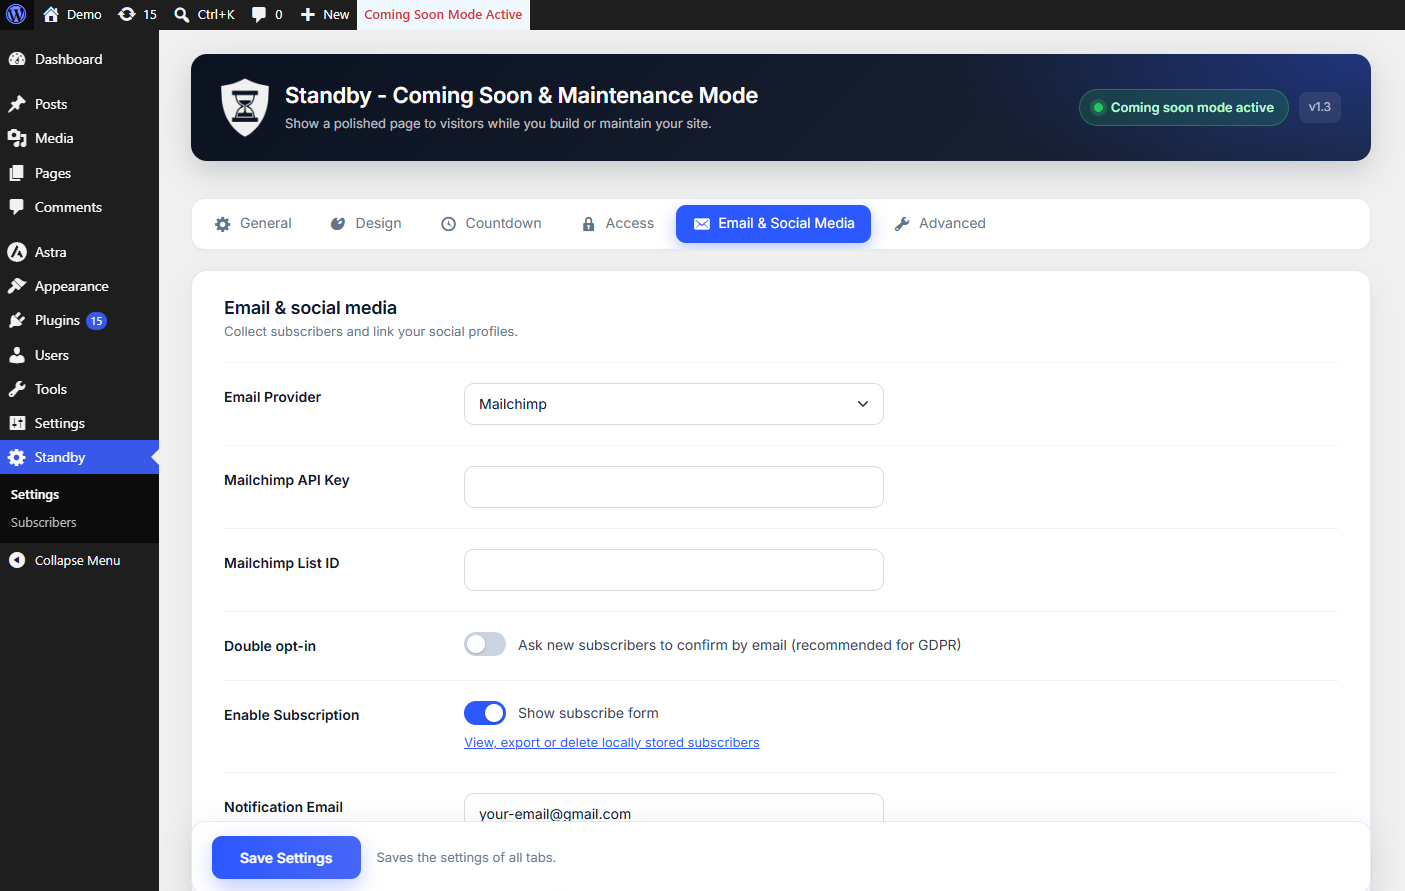Click the Mailchimp List ID field

pos(674,570)
